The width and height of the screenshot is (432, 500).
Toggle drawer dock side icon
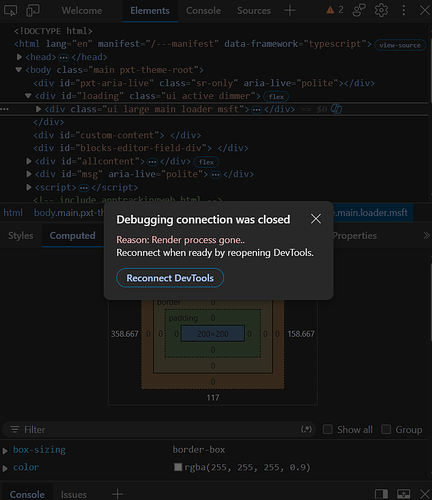point(381,494)
